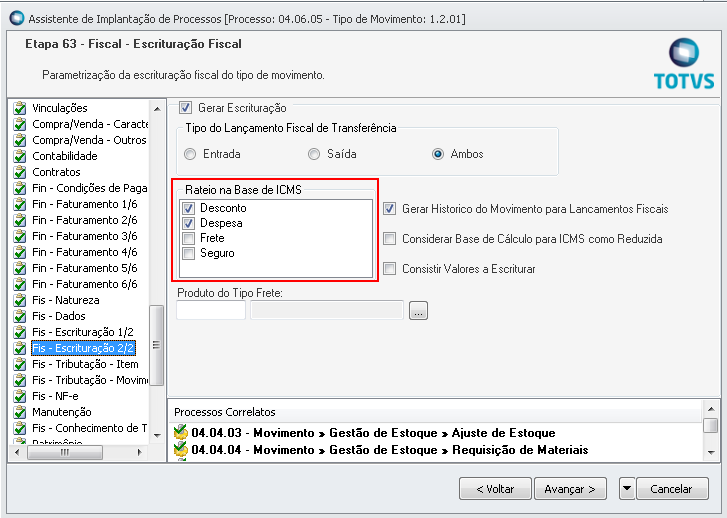
Task: Click the checkmark icon beside Fin - Faturamento 5/6
Action: pyautogui.click(x=20, y=268)
